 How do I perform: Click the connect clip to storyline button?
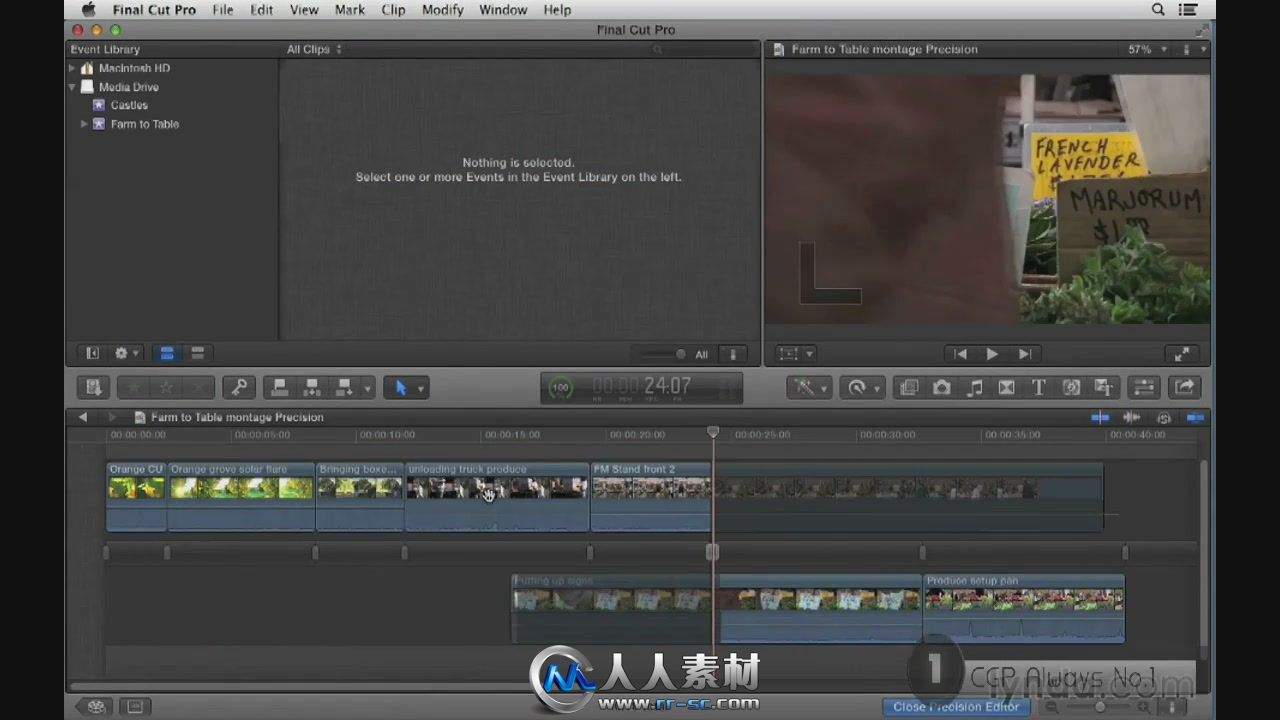[280, 387]
